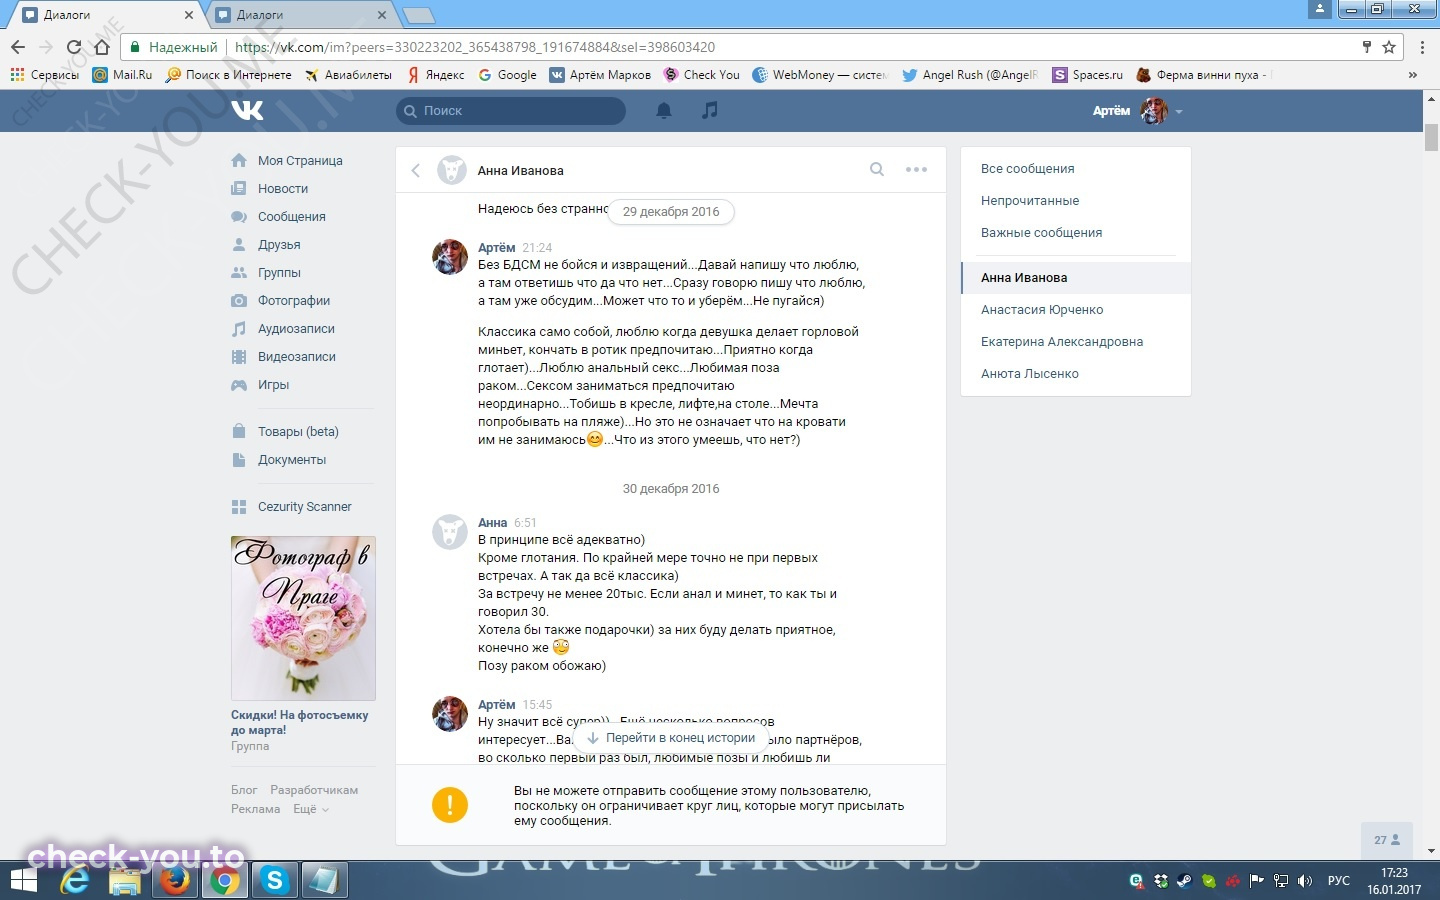Screen dimensions: 1440x900
Task: Select the Анна Иванова conversation tab
Action: (1076, 277)
